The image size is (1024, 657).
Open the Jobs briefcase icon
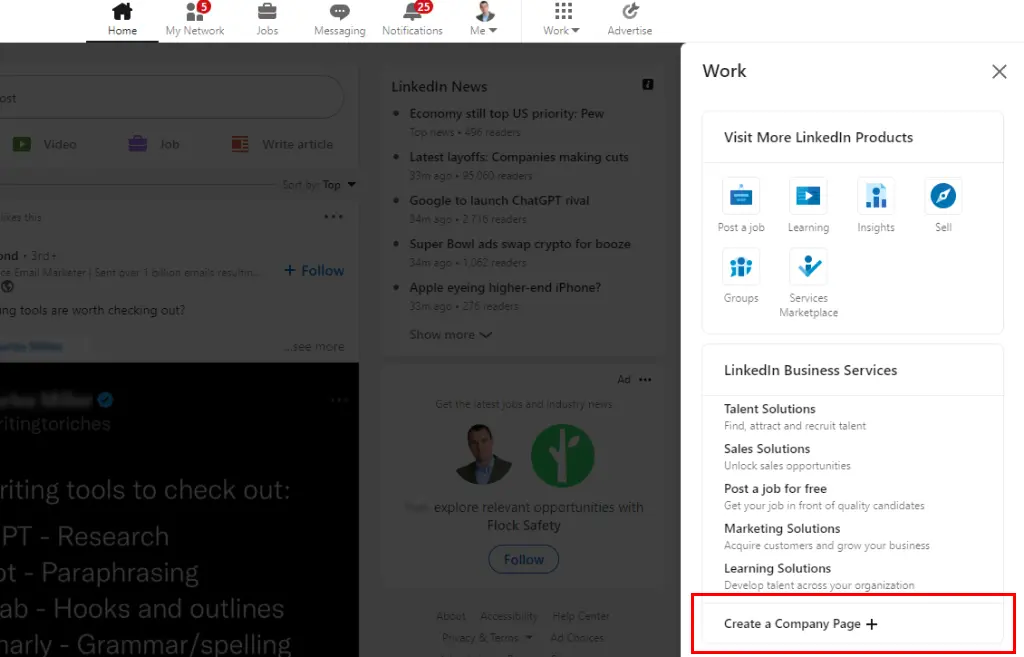tap(267, 11)
